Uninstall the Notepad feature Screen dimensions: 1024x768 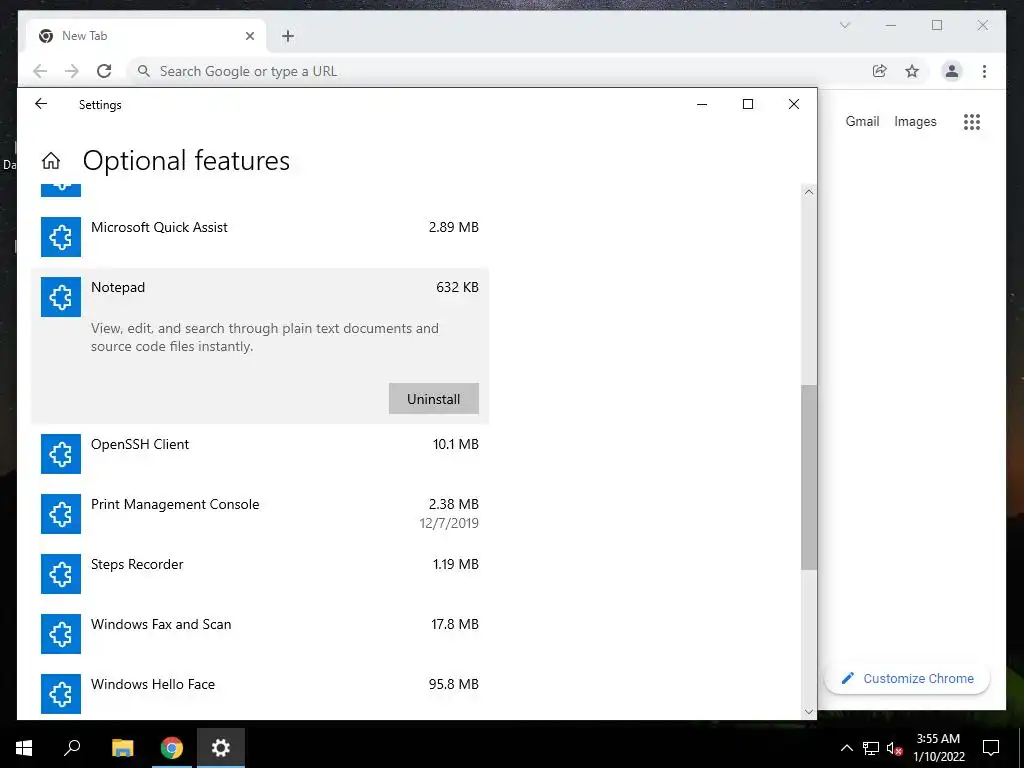(x=434, y=399)
